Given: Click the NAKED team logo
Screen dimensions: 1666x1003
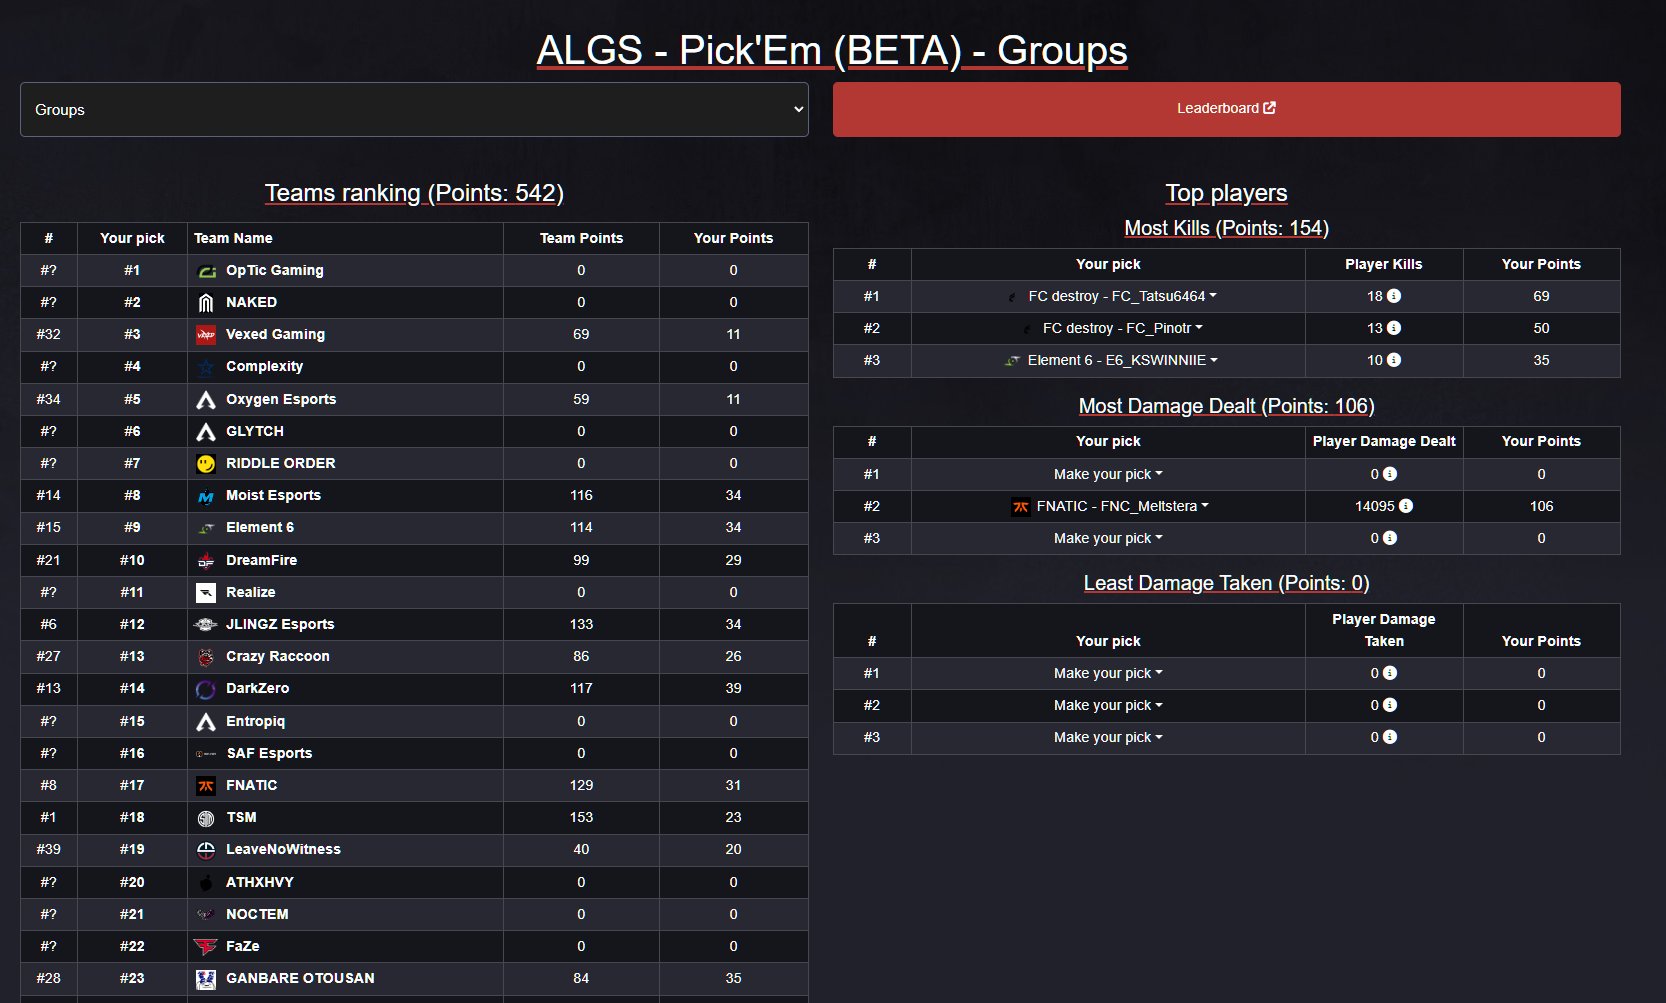Looking at the screenshot, I should 206,303.
